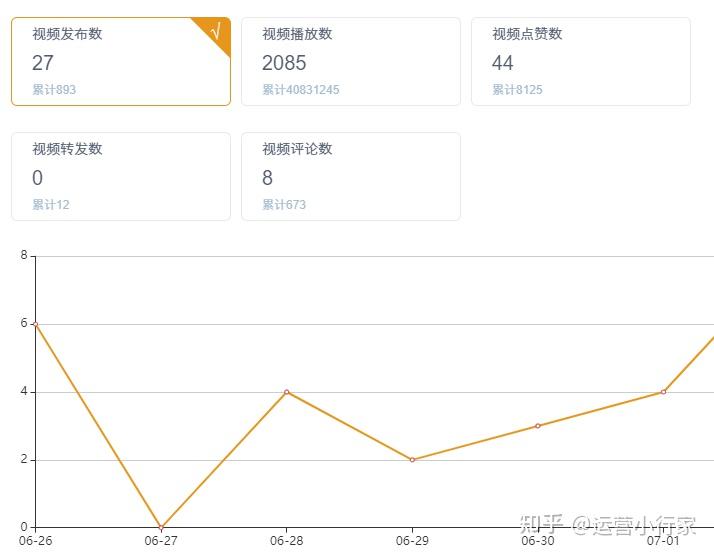The width and height of the screenshot is (714, 555).
Task: Click the 07-01 data point on chart
Action: click(x=663, y=392)
